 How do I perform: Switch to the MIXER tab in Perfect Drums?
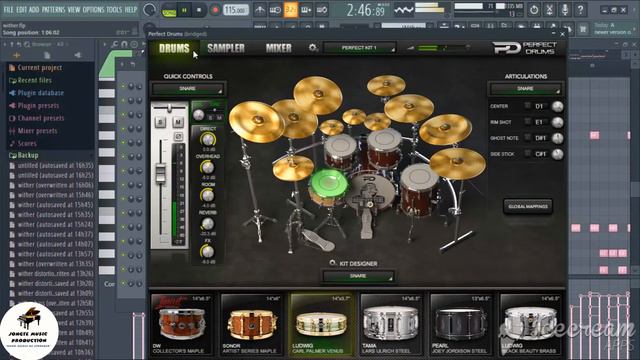point(279,48)
